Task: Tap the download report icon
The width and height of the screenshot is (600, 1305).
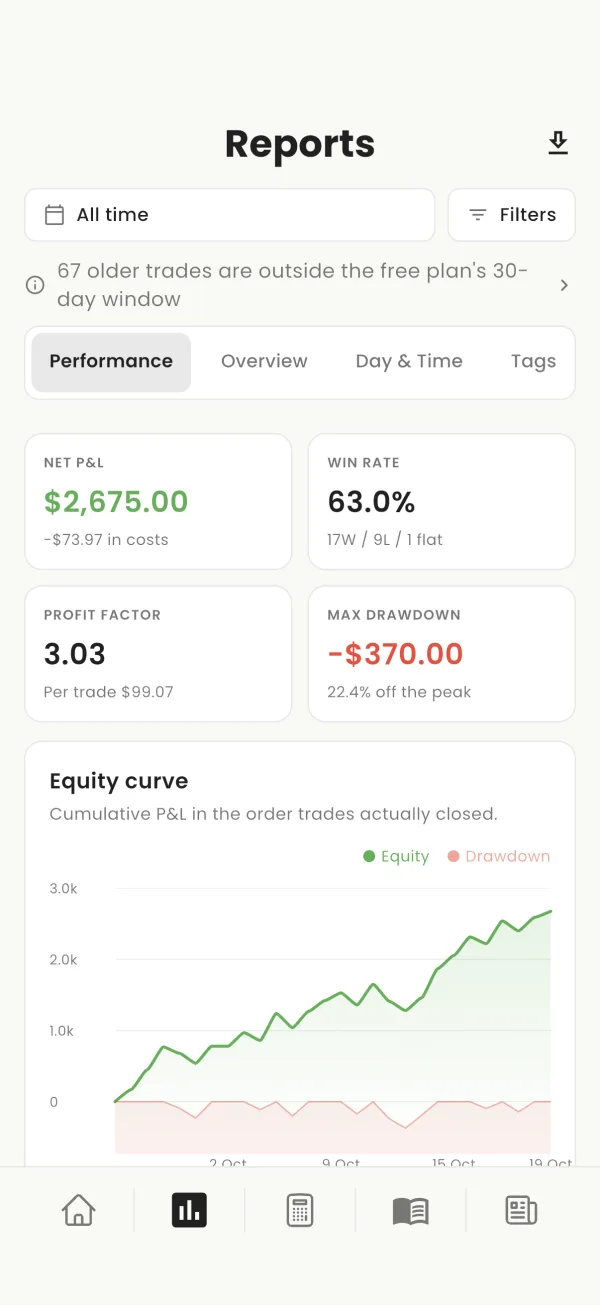Action: (x=558, y=144)
